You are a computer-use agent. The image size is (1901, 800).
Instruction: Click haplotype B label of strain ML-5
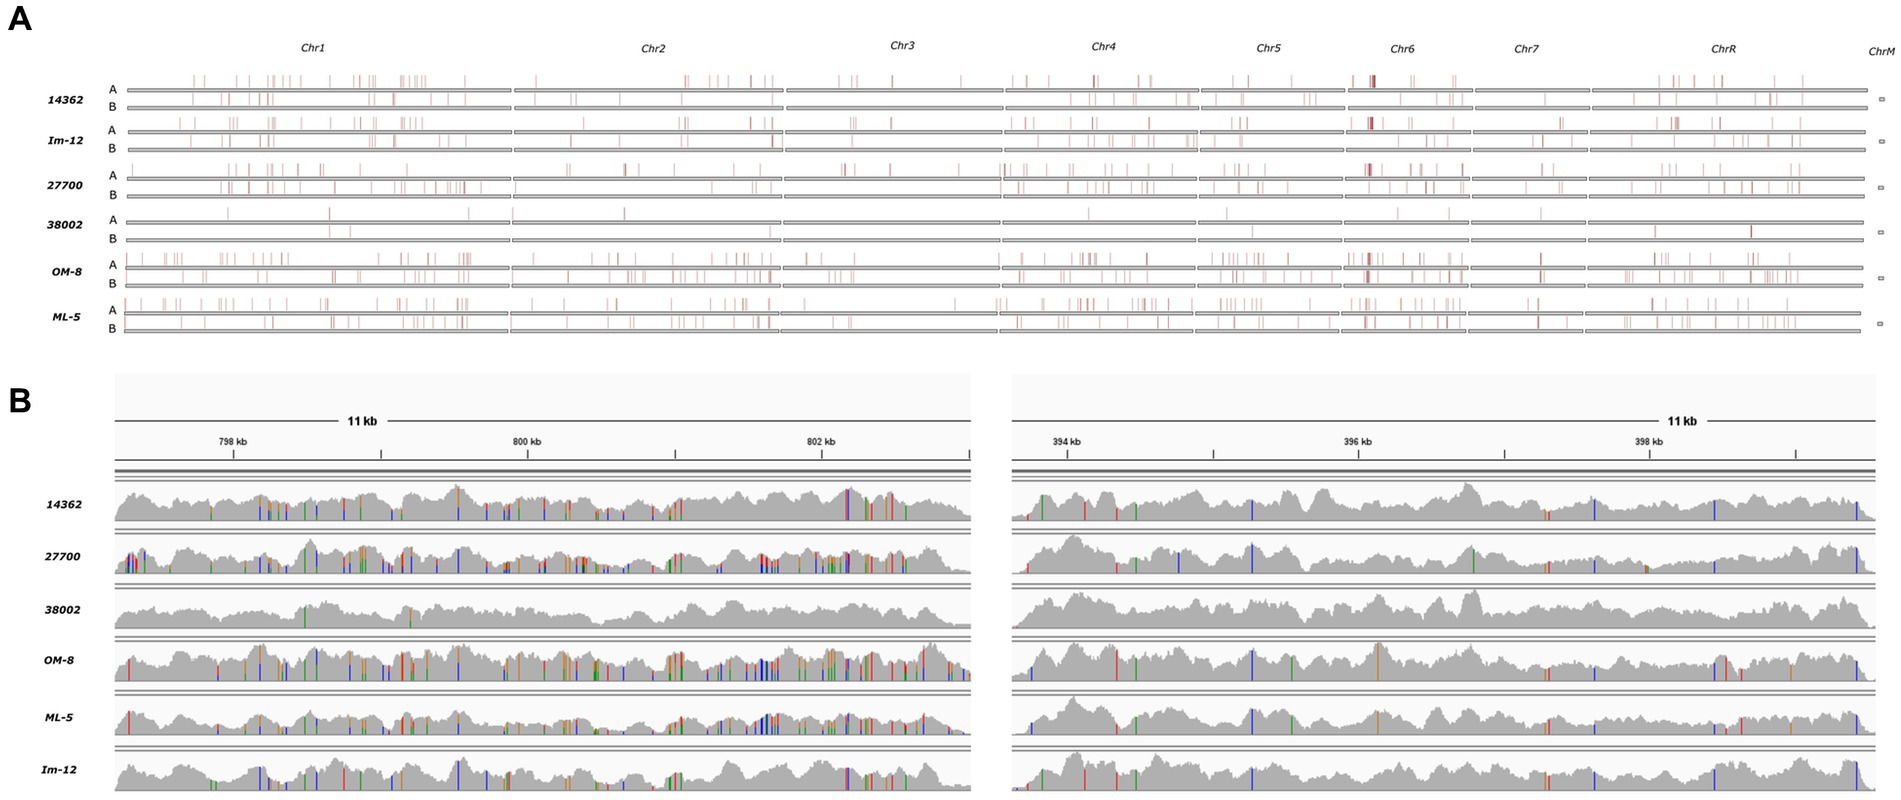tap(113, 329)
